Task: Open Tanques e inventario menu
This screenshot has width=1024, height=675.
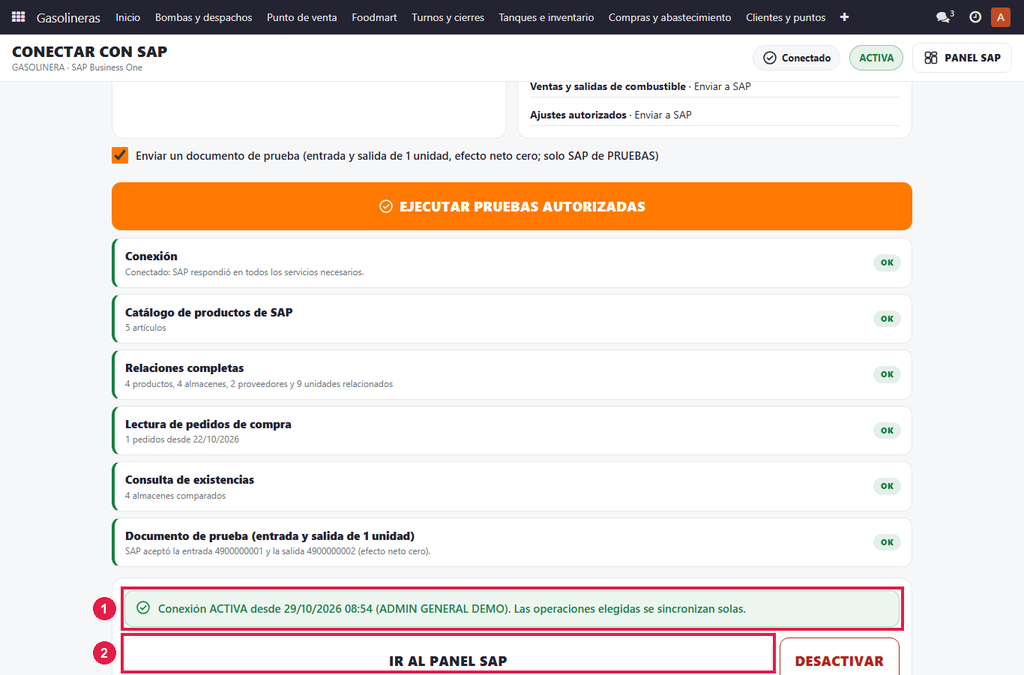Action: tap(547, 18)
